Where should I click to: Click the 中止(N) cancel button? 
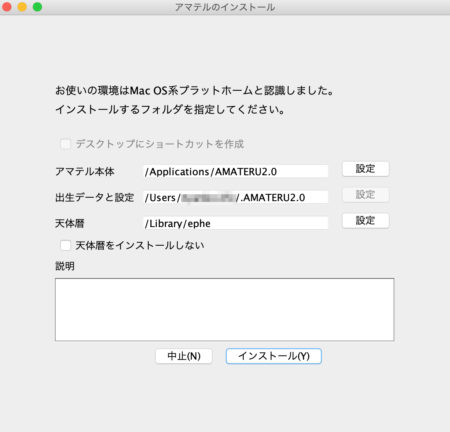pos(184,356)
